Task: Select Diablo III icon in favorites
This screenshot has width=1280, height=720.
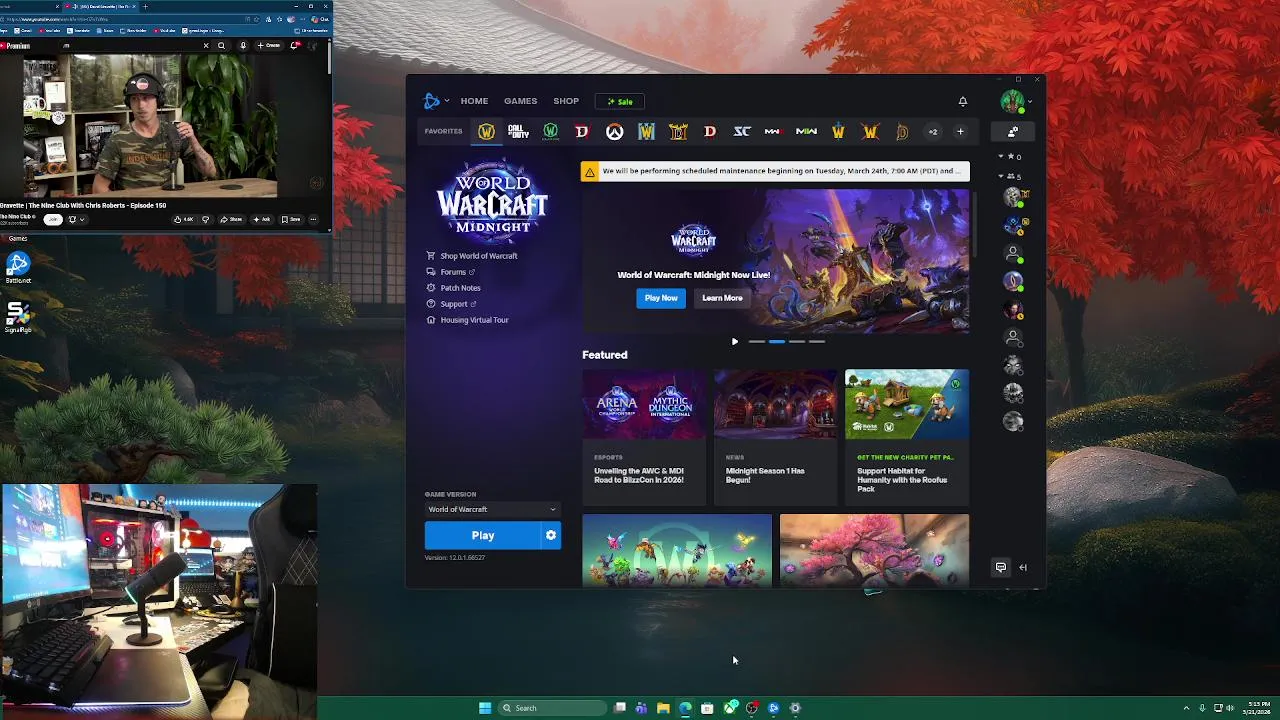Action: point(710,131)
